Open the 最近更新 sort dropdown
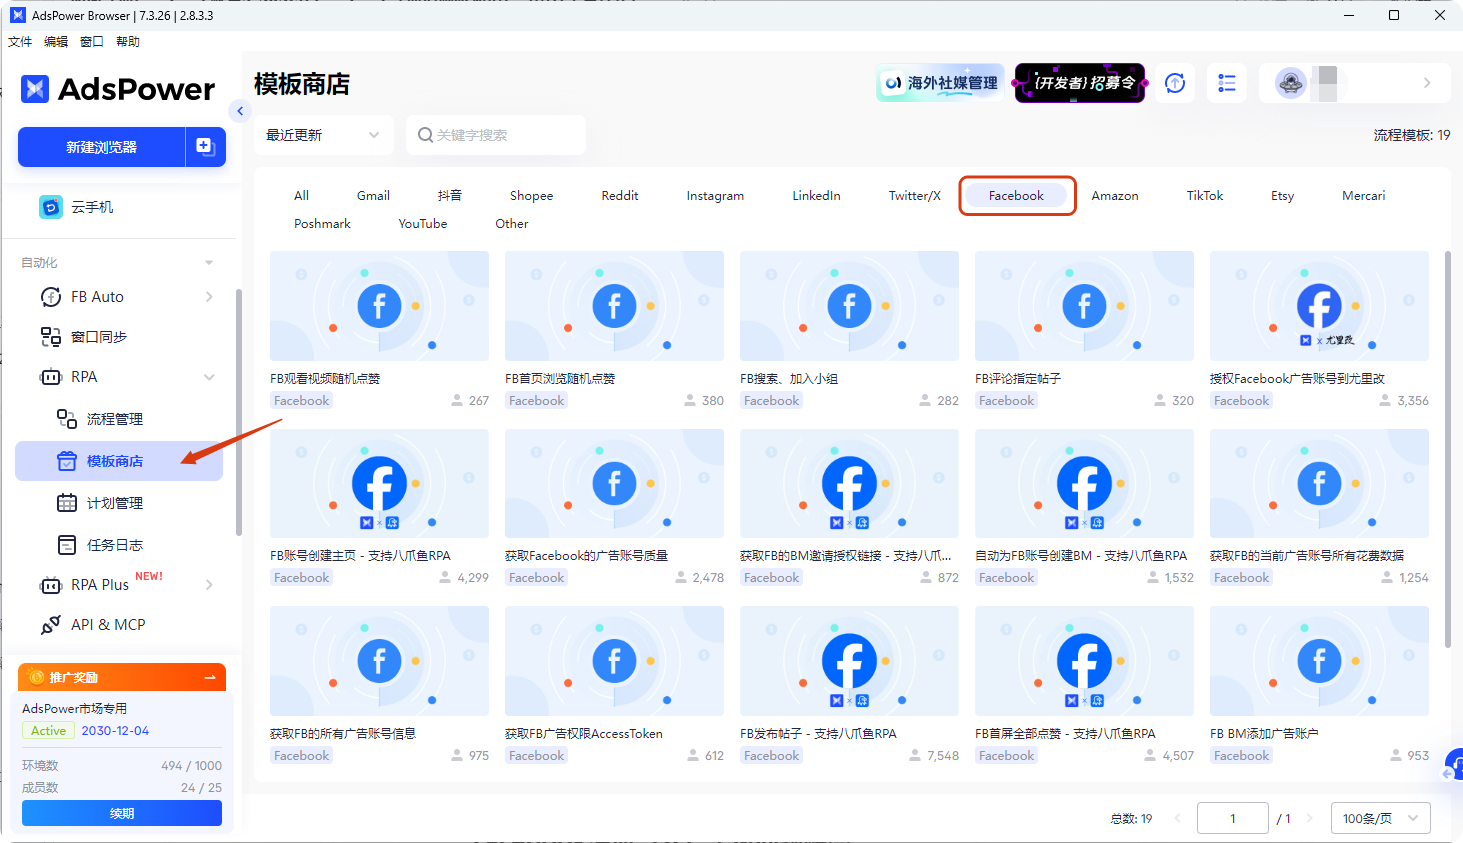Image resolution: width=1463 pixels, height=843 pixels. [x=322, y=134]
